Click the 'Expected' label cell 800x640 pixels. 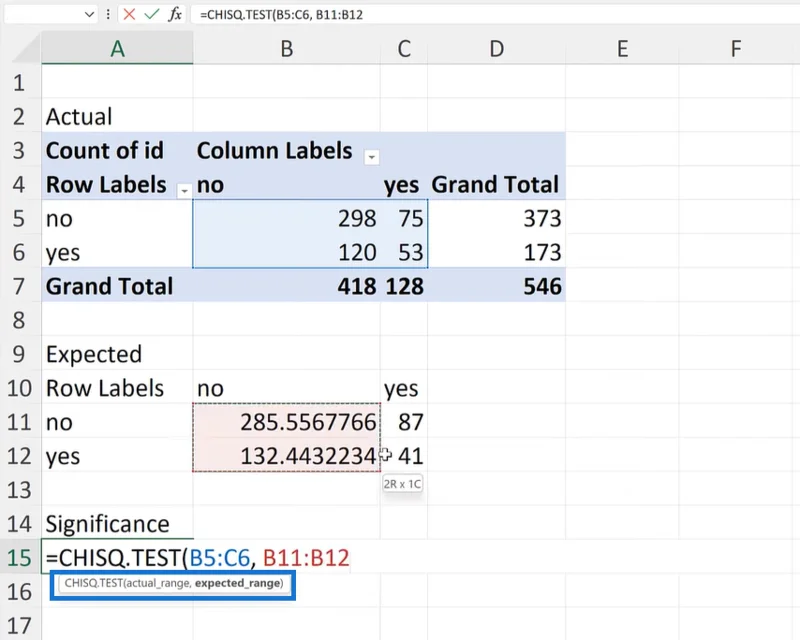coord(117,354)
